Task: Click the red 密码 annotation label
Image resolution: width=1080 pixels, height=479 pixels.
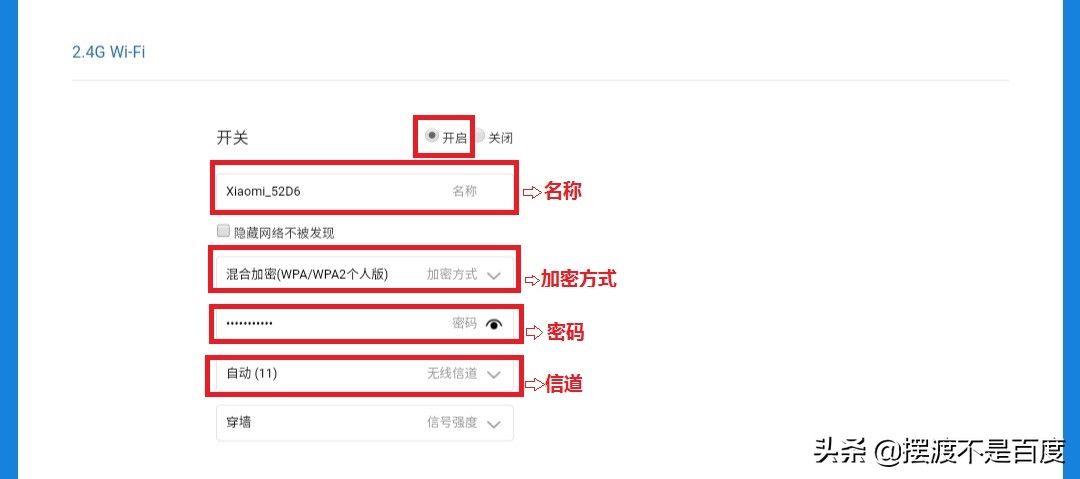Action: coord(563,332)
